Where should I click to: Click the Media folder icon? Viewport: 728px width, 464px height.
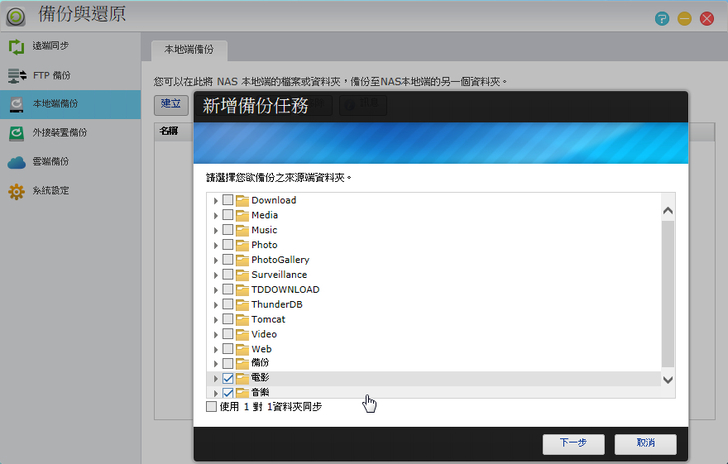click(242, 216)
